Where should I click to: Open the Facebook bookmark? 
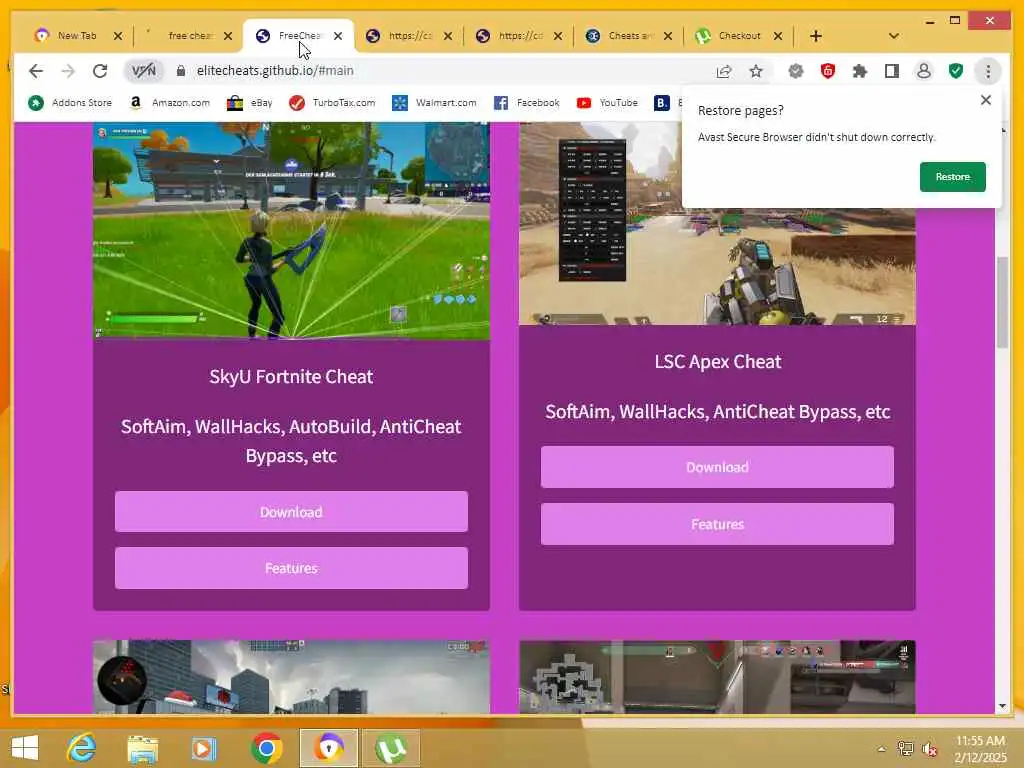[527, 103]
